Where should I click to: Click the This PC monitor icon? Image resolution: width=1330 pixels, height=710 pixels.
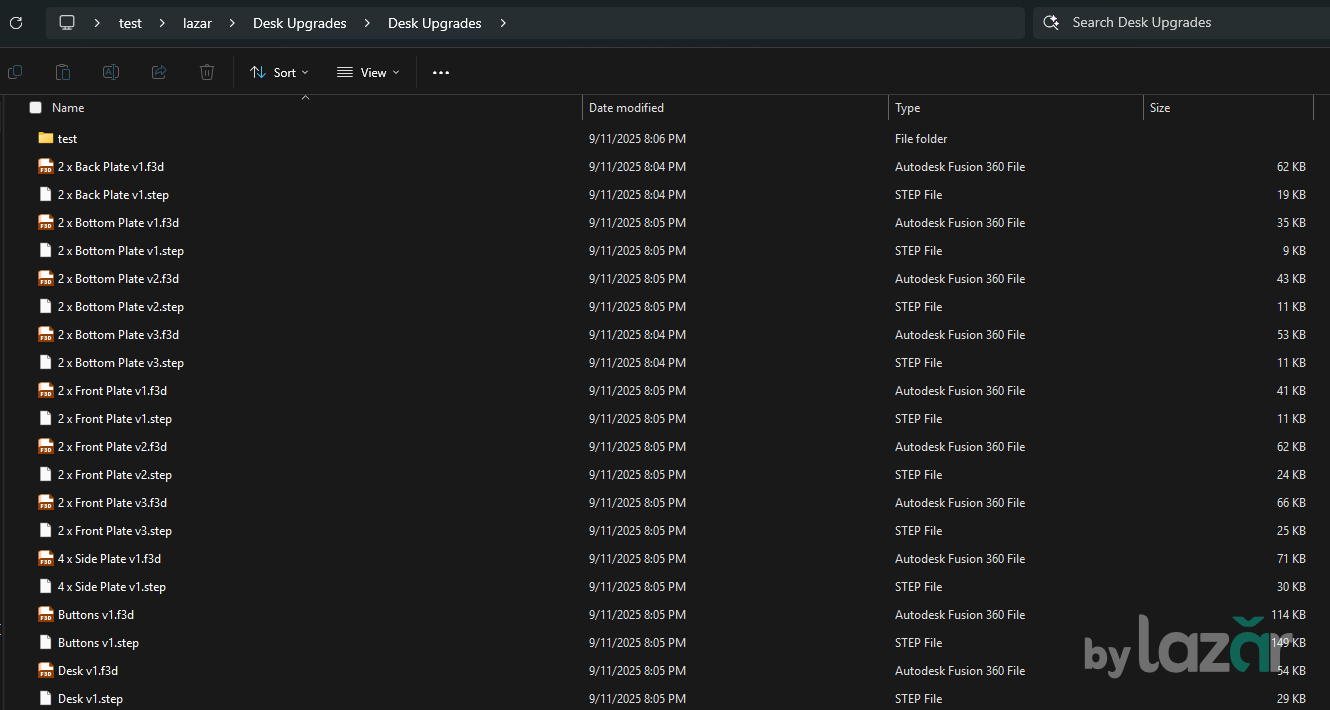(67, 23)
